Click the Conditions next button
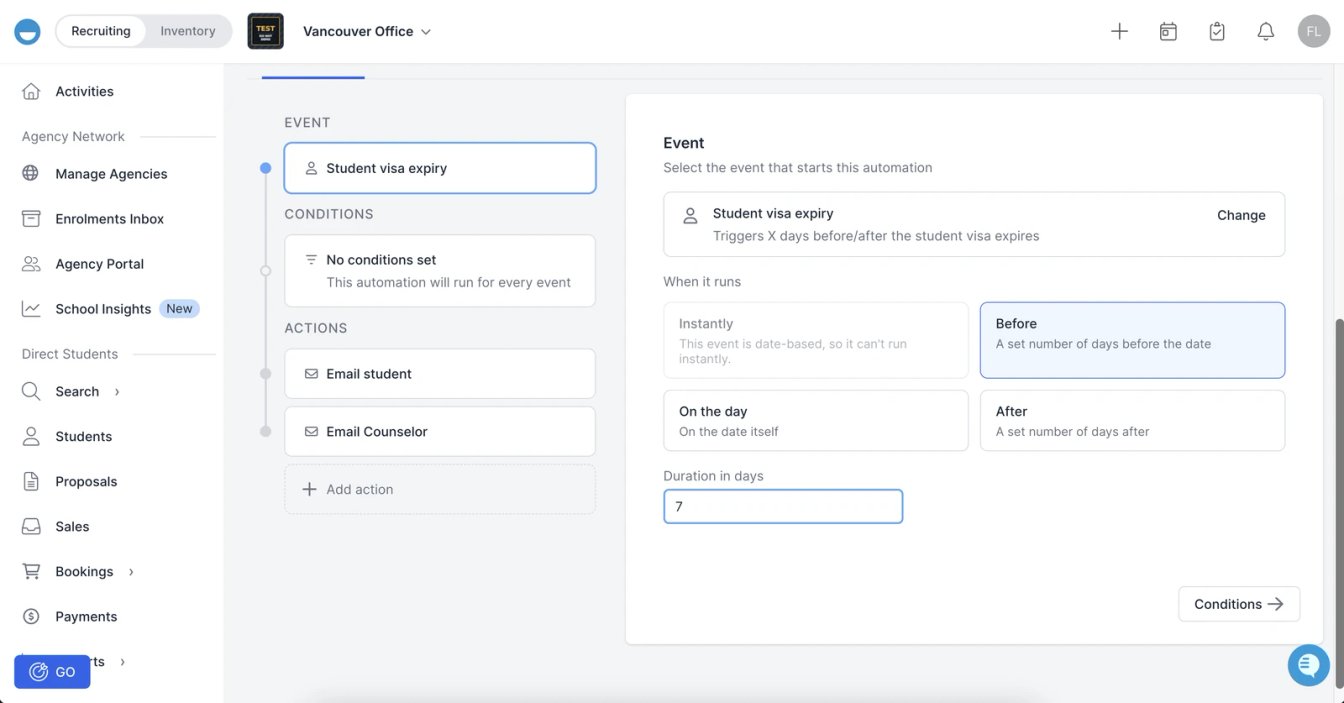This screenshot has width=1344, height=703. 1239,604
